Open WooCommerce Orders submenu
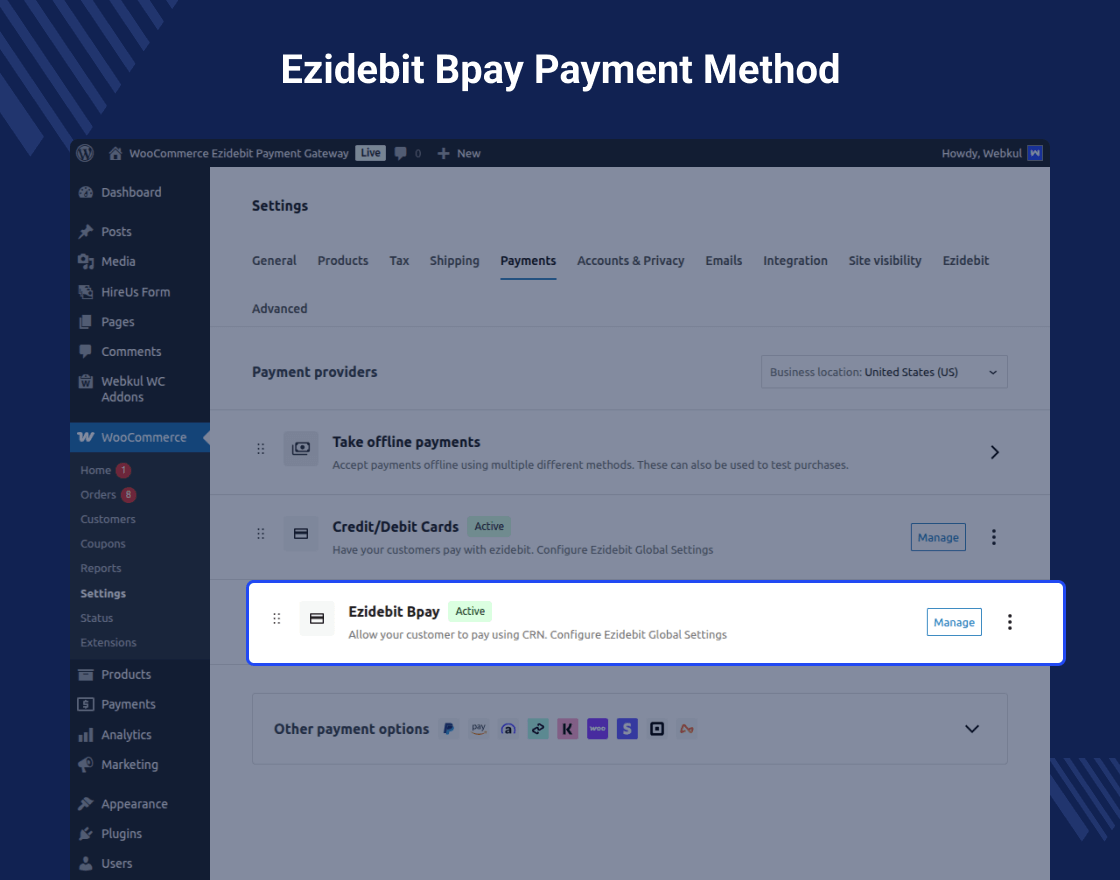Viewport: 1120px width, 880px height. coord(98,494)
